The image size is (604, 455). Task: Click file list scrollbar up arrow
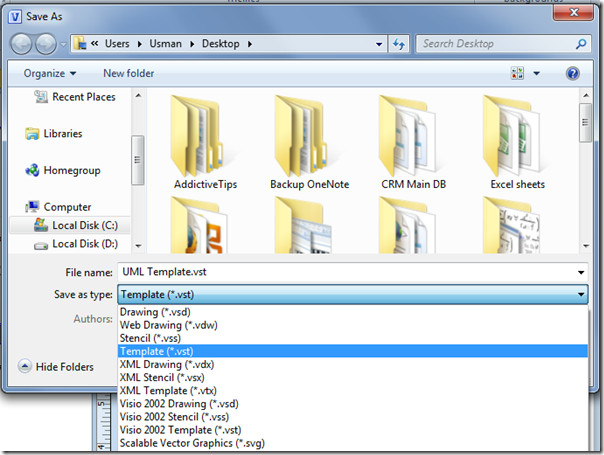(586, 95)
